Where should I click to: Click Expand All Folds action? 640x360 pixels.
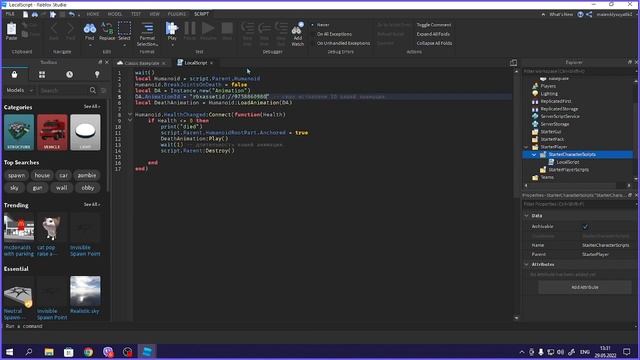[x=433, y=34]
